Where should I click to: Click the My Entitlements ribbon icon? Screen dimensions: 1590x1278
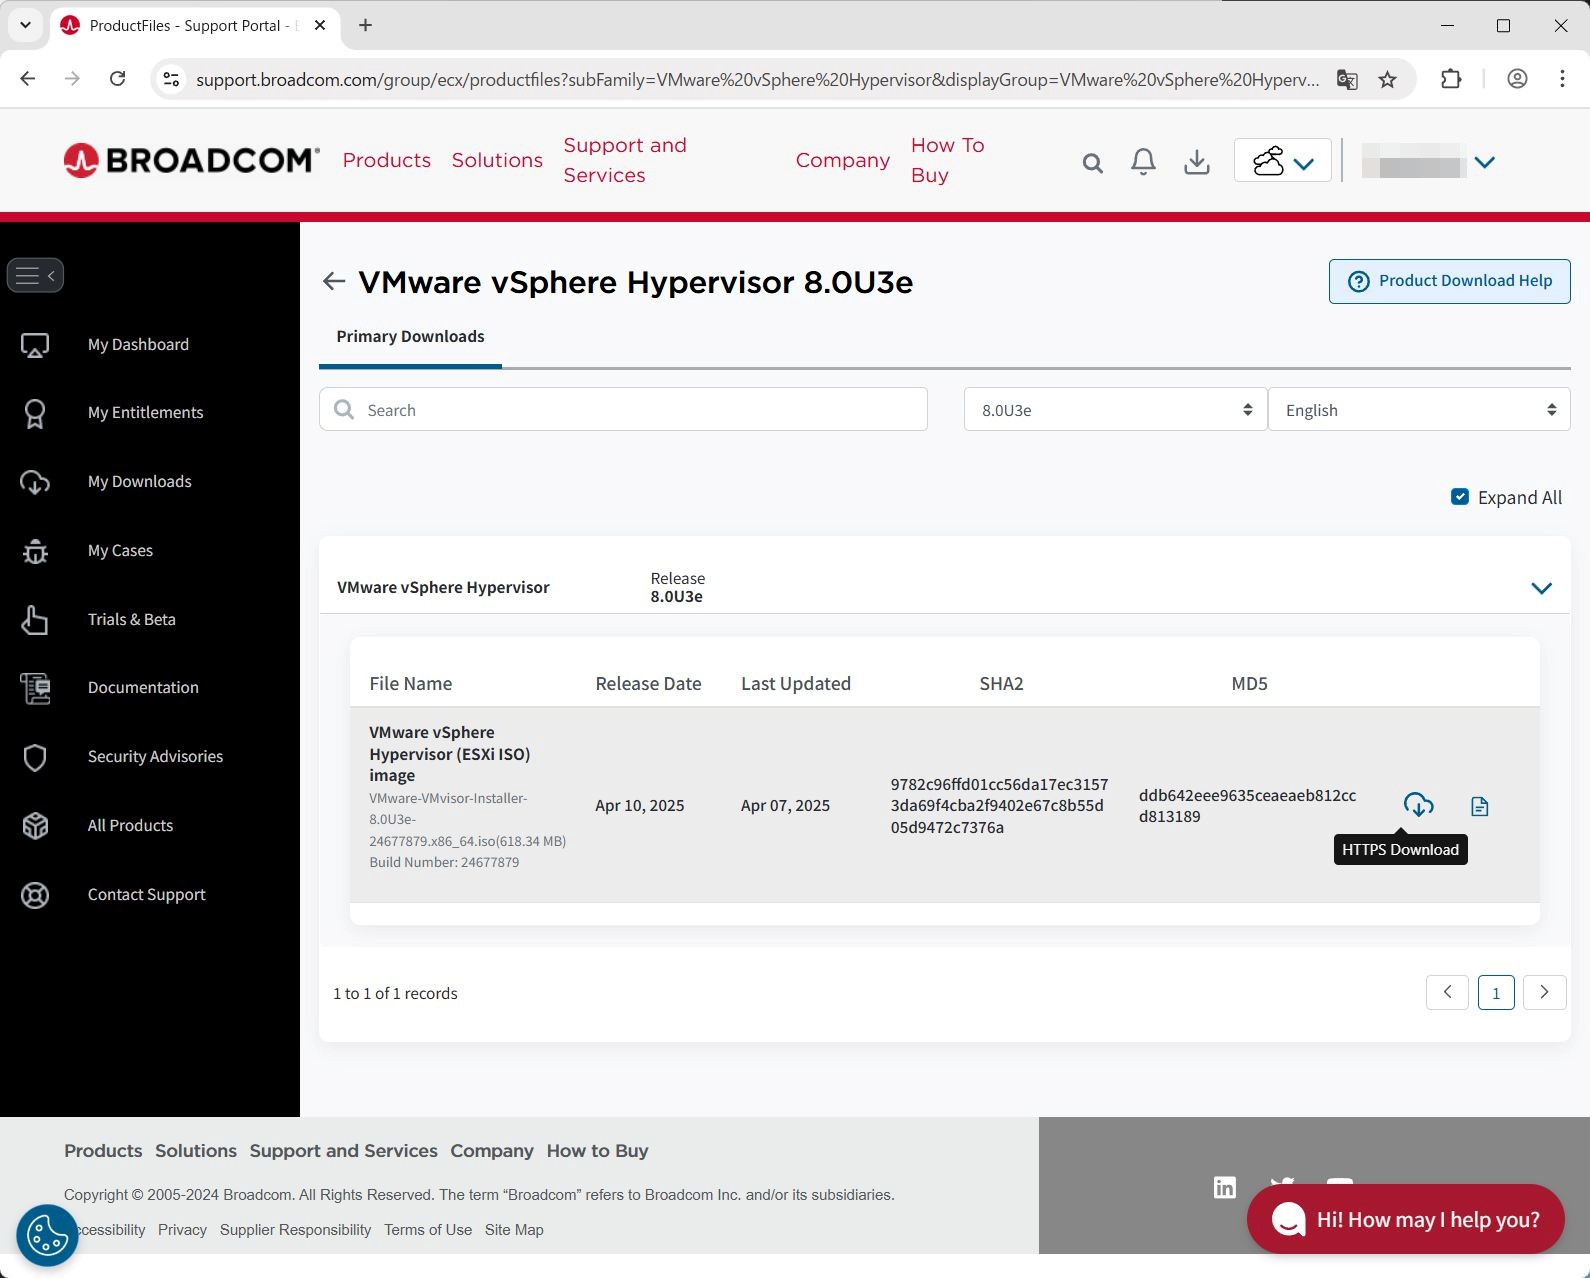(x=35, y=414)
